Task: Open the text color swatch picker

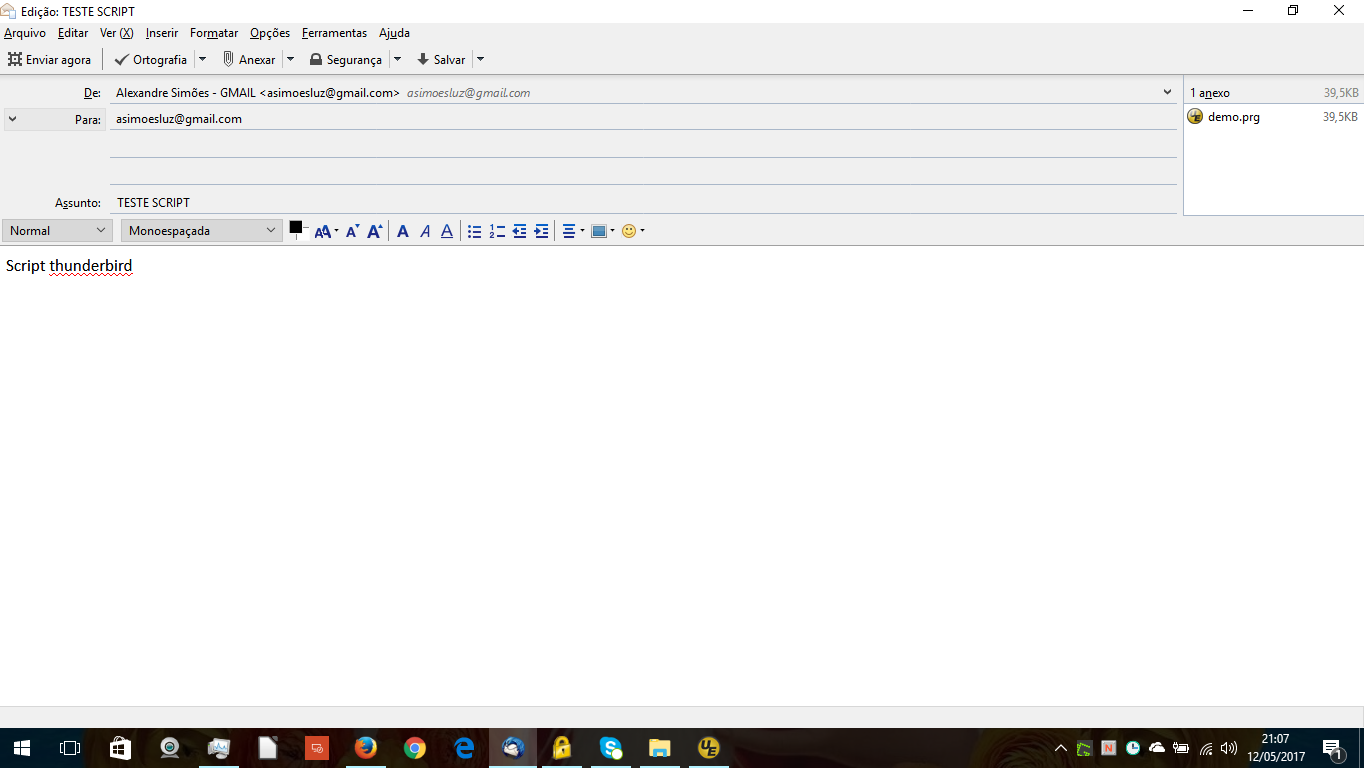Action: tap(296, 228)
